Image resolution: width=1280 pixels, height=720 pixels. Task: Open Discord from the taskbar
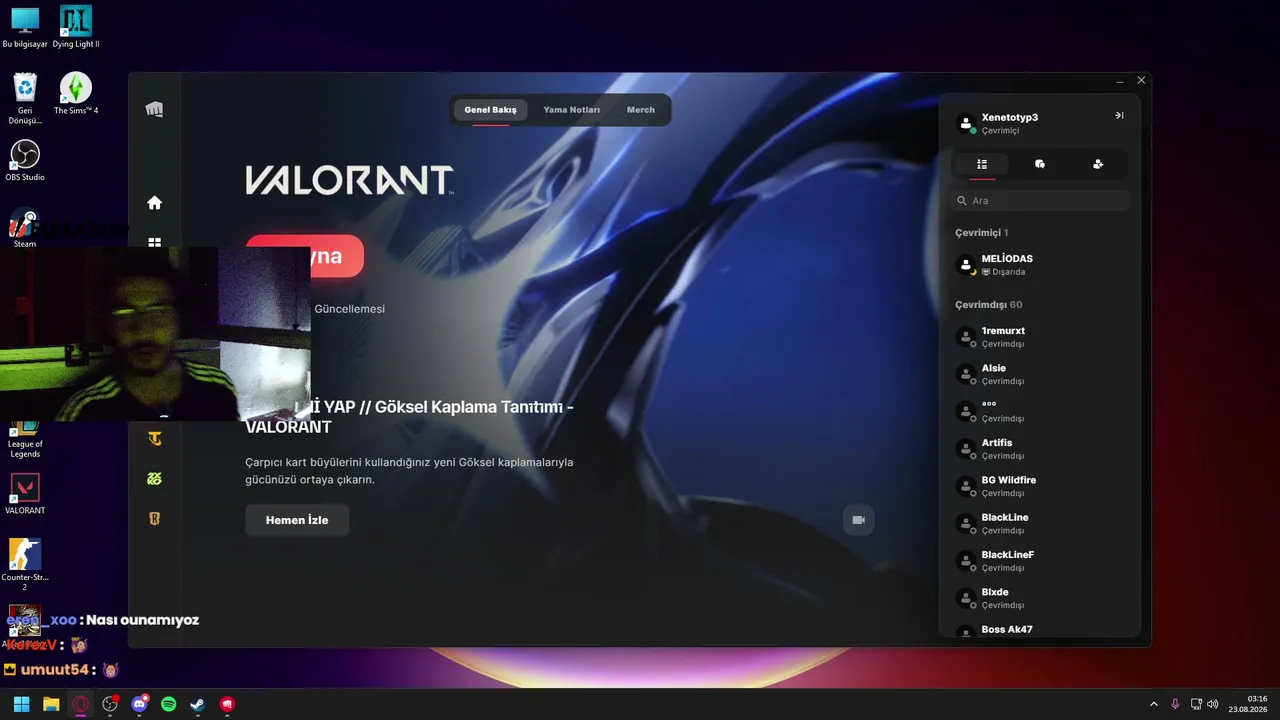tap(139, 704)
